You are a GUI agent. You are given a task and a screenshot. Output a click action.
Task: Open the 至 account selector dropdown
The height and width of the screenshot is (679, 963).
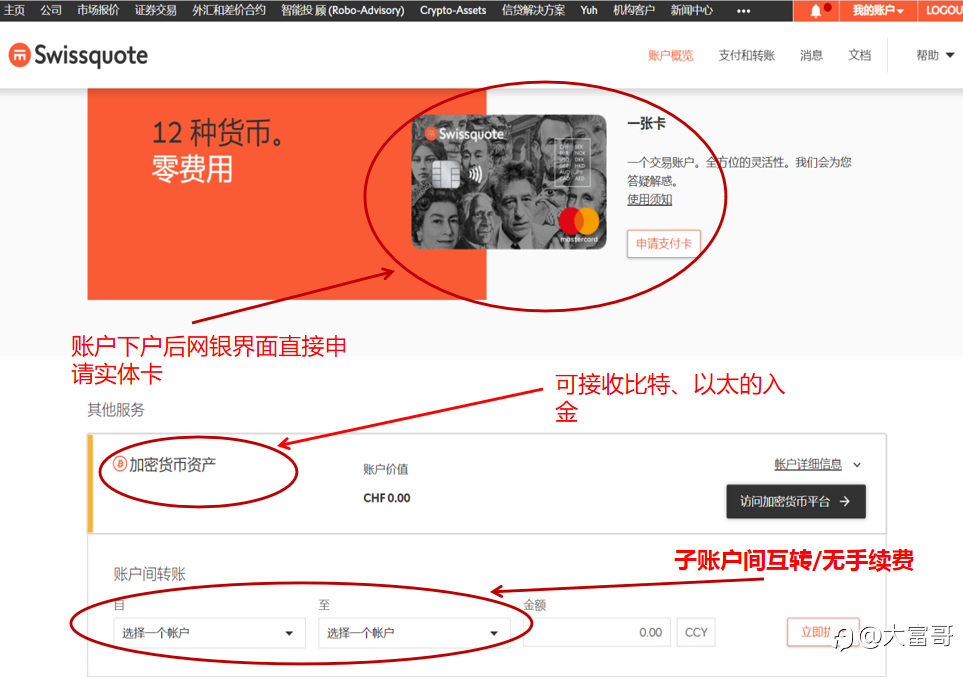414,633
